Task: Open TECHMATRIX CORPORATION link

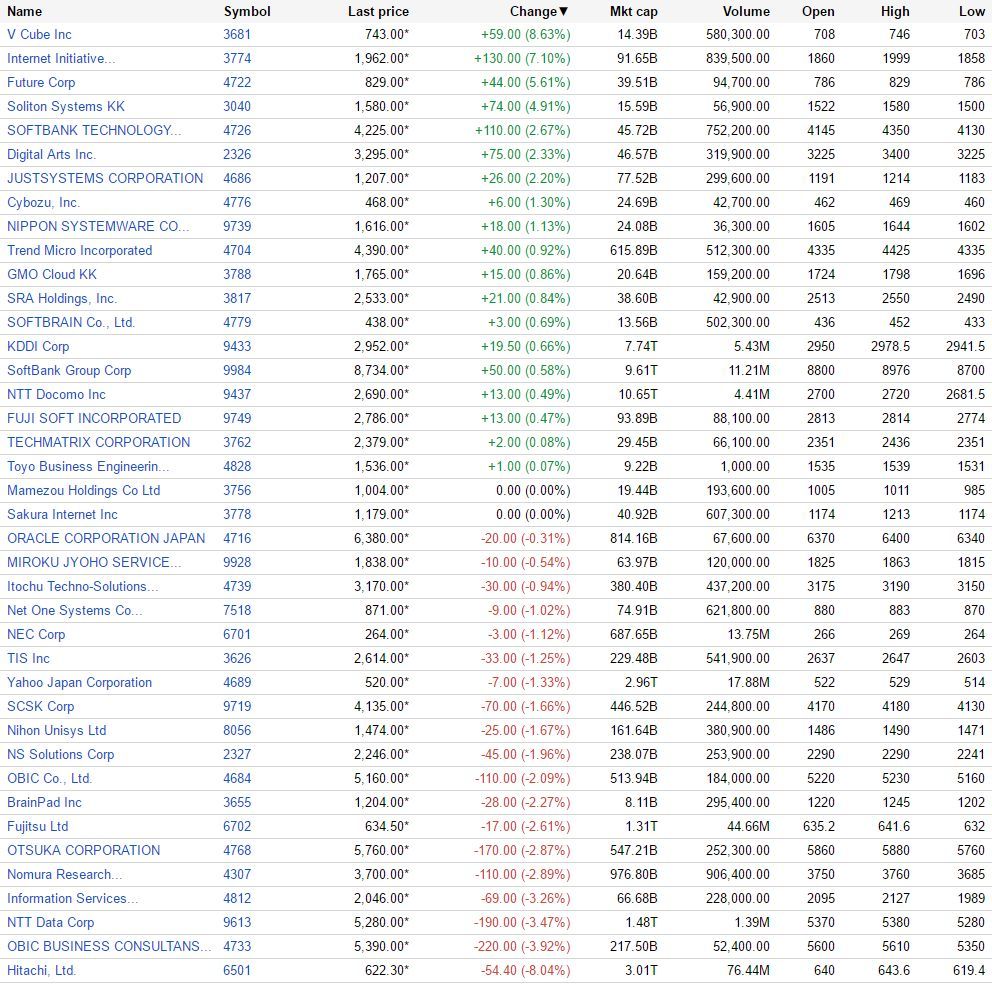Action: click(99, 444)
